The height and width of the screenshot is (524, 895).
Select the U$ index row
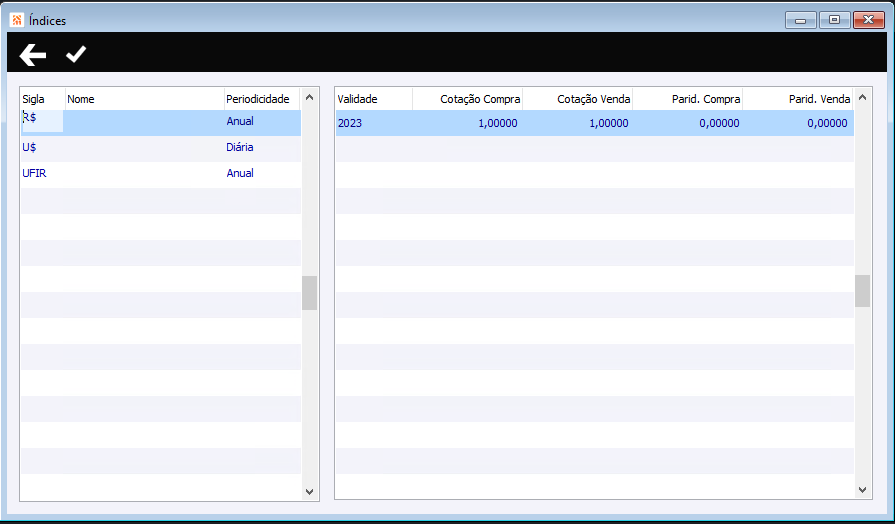(x=161, y=148)
